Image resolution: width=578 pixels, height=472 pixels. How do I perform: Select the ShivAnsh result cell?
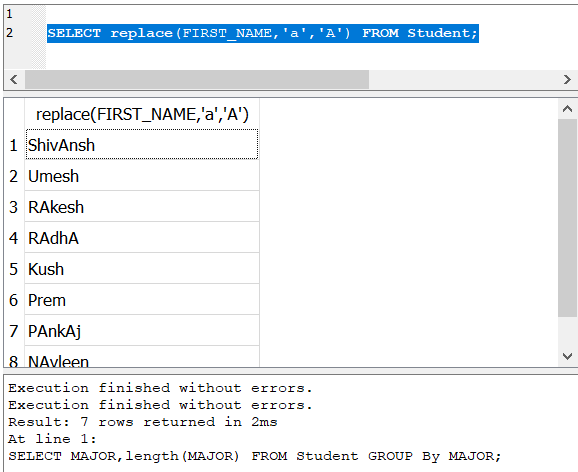tap(142, 145)
